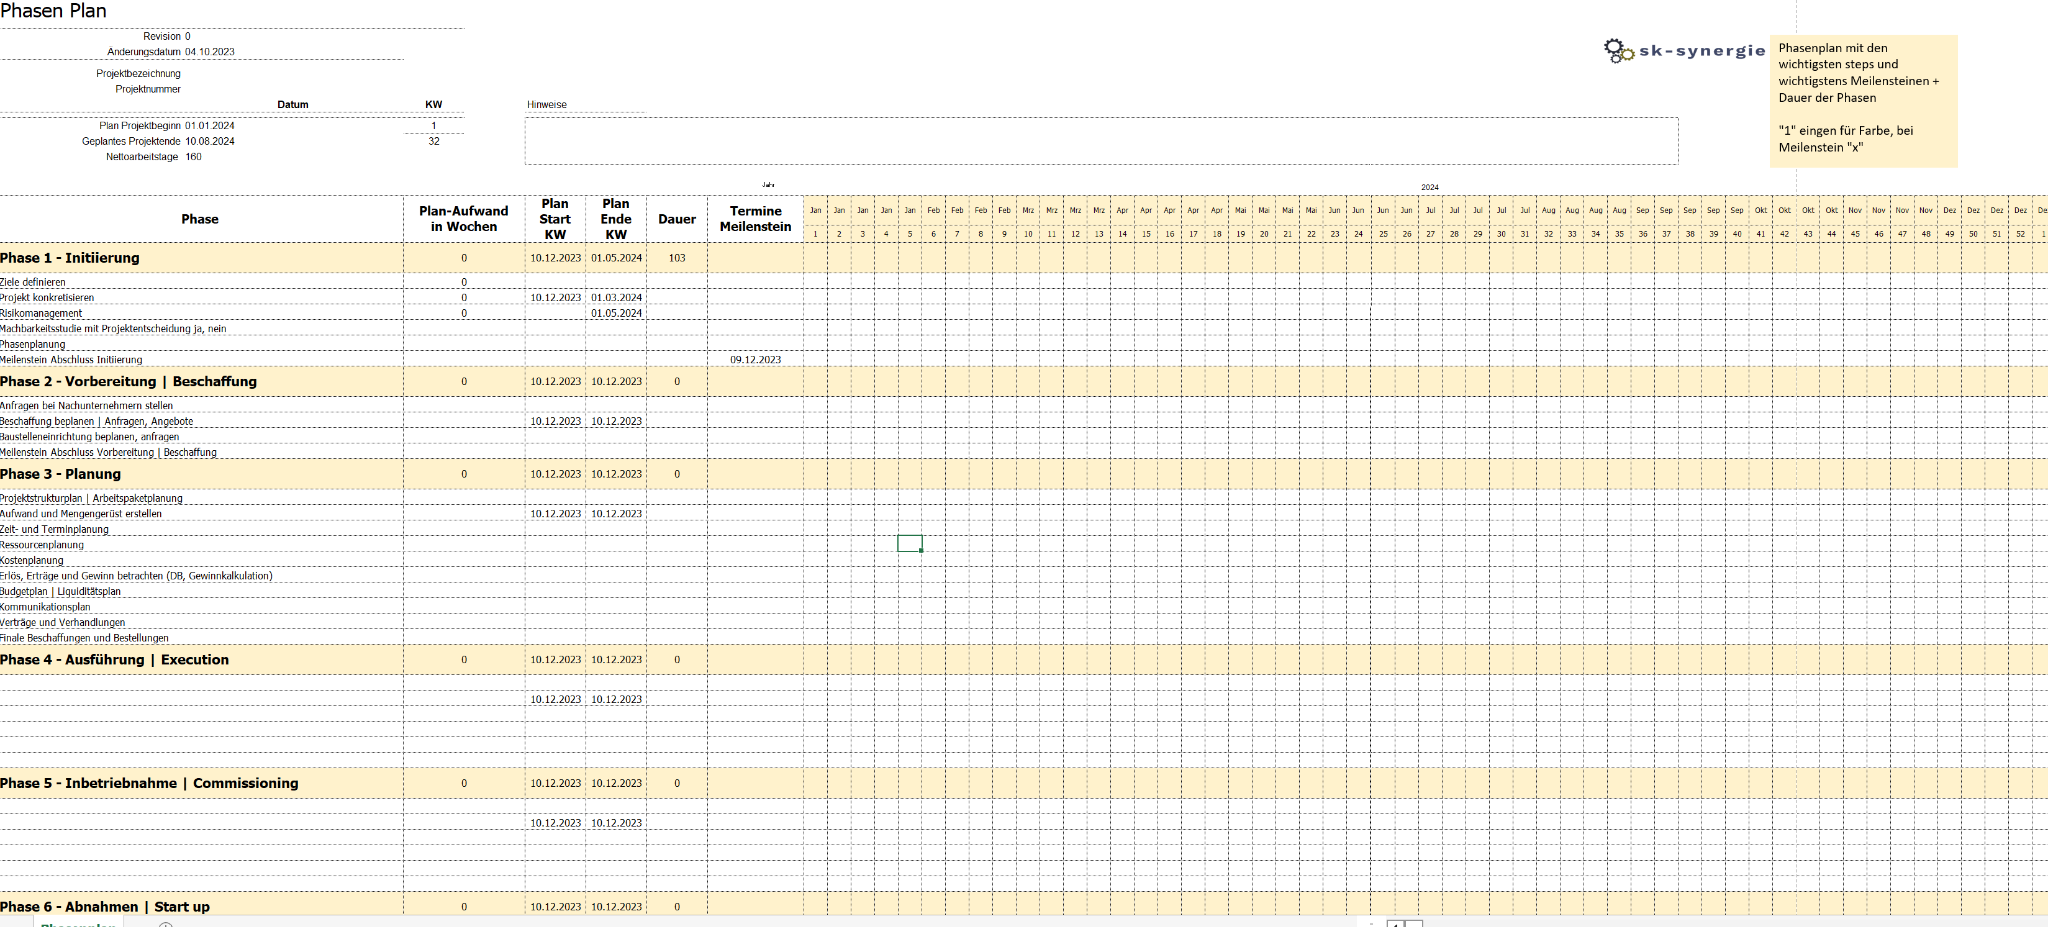Select Phase 3 Dauer value 0
The image size is (2048, 927).
coord(677,474)
